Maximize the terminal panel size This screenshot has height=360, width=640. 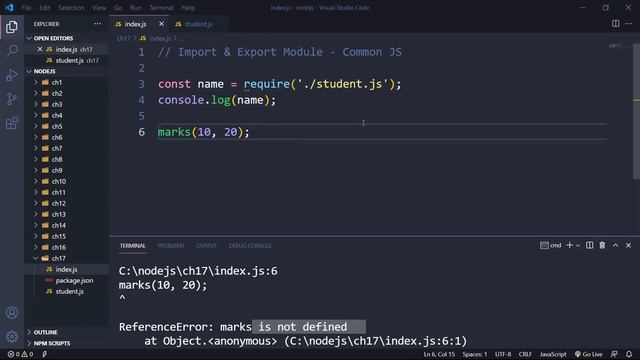pyautogui.click(x=615, y=245)
